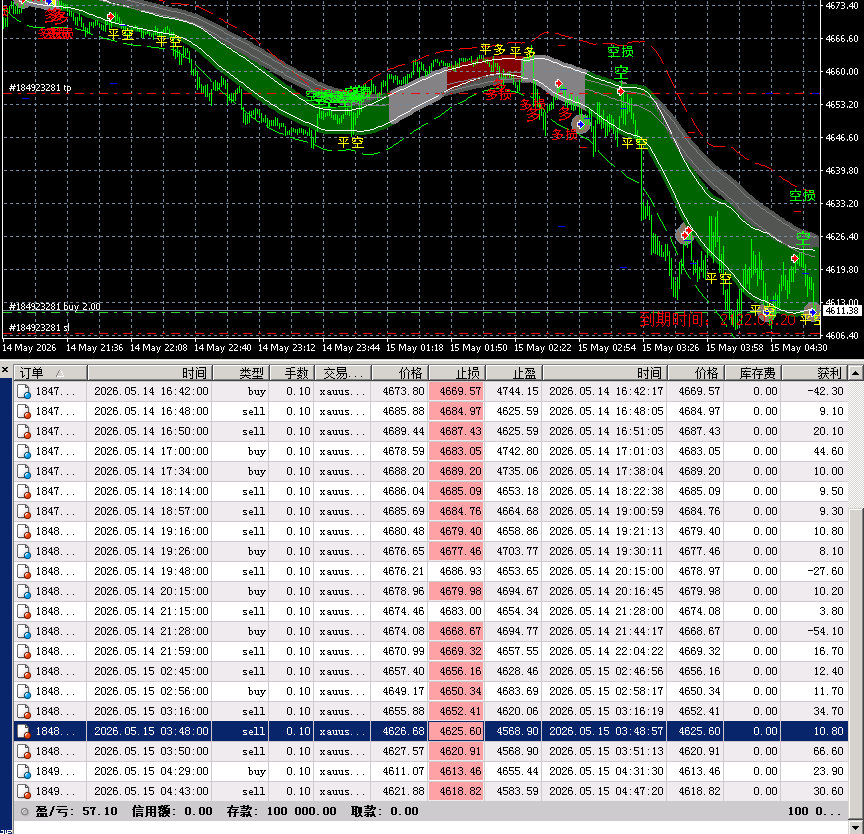Click buy order icon at 16:42:00 row
Image resolution: width=864 pixels, height=834 pixels.
[x=24, y=392]
